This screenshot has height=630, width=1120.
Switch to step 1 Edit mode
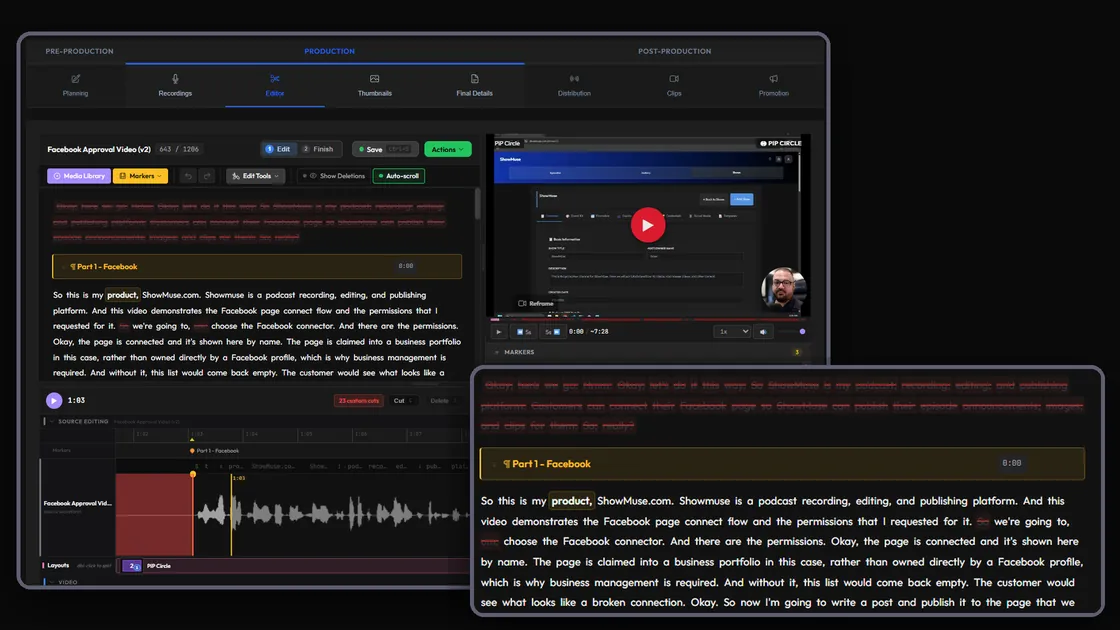tap(278, 149)
